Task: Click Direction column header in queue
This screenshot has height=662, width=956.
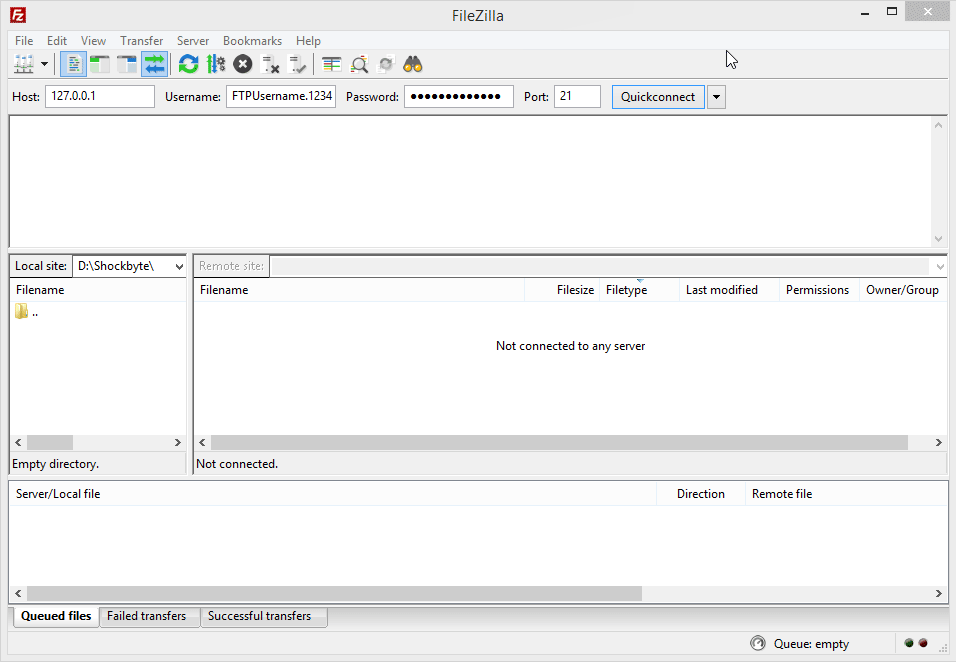Action: 701,494
